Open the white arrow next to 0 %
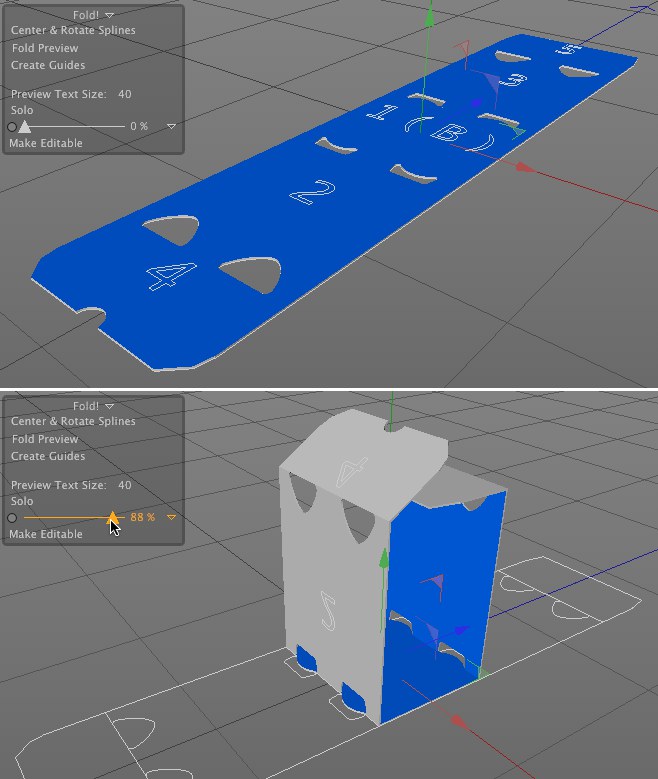This screenshot has height=779, width=658. click(x=171, y=127)
